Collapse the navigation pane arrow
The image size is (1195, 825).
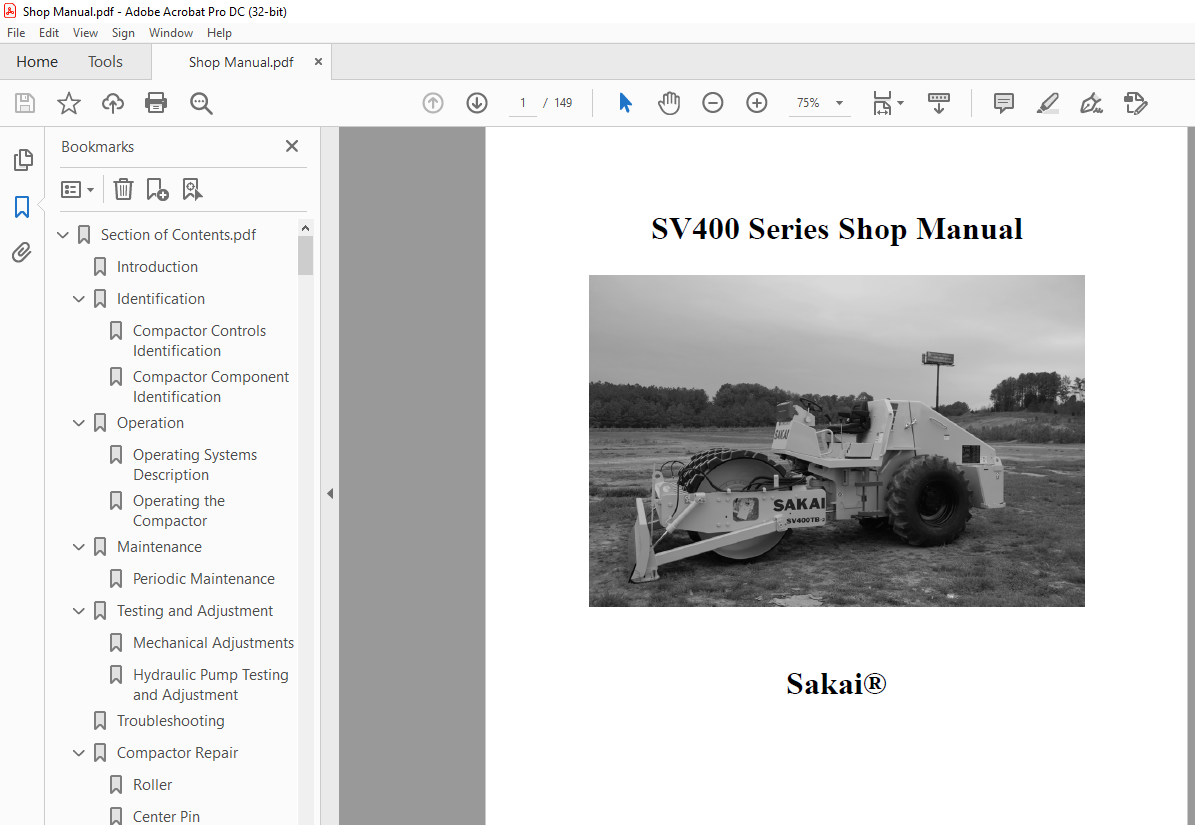coord(330,494)
